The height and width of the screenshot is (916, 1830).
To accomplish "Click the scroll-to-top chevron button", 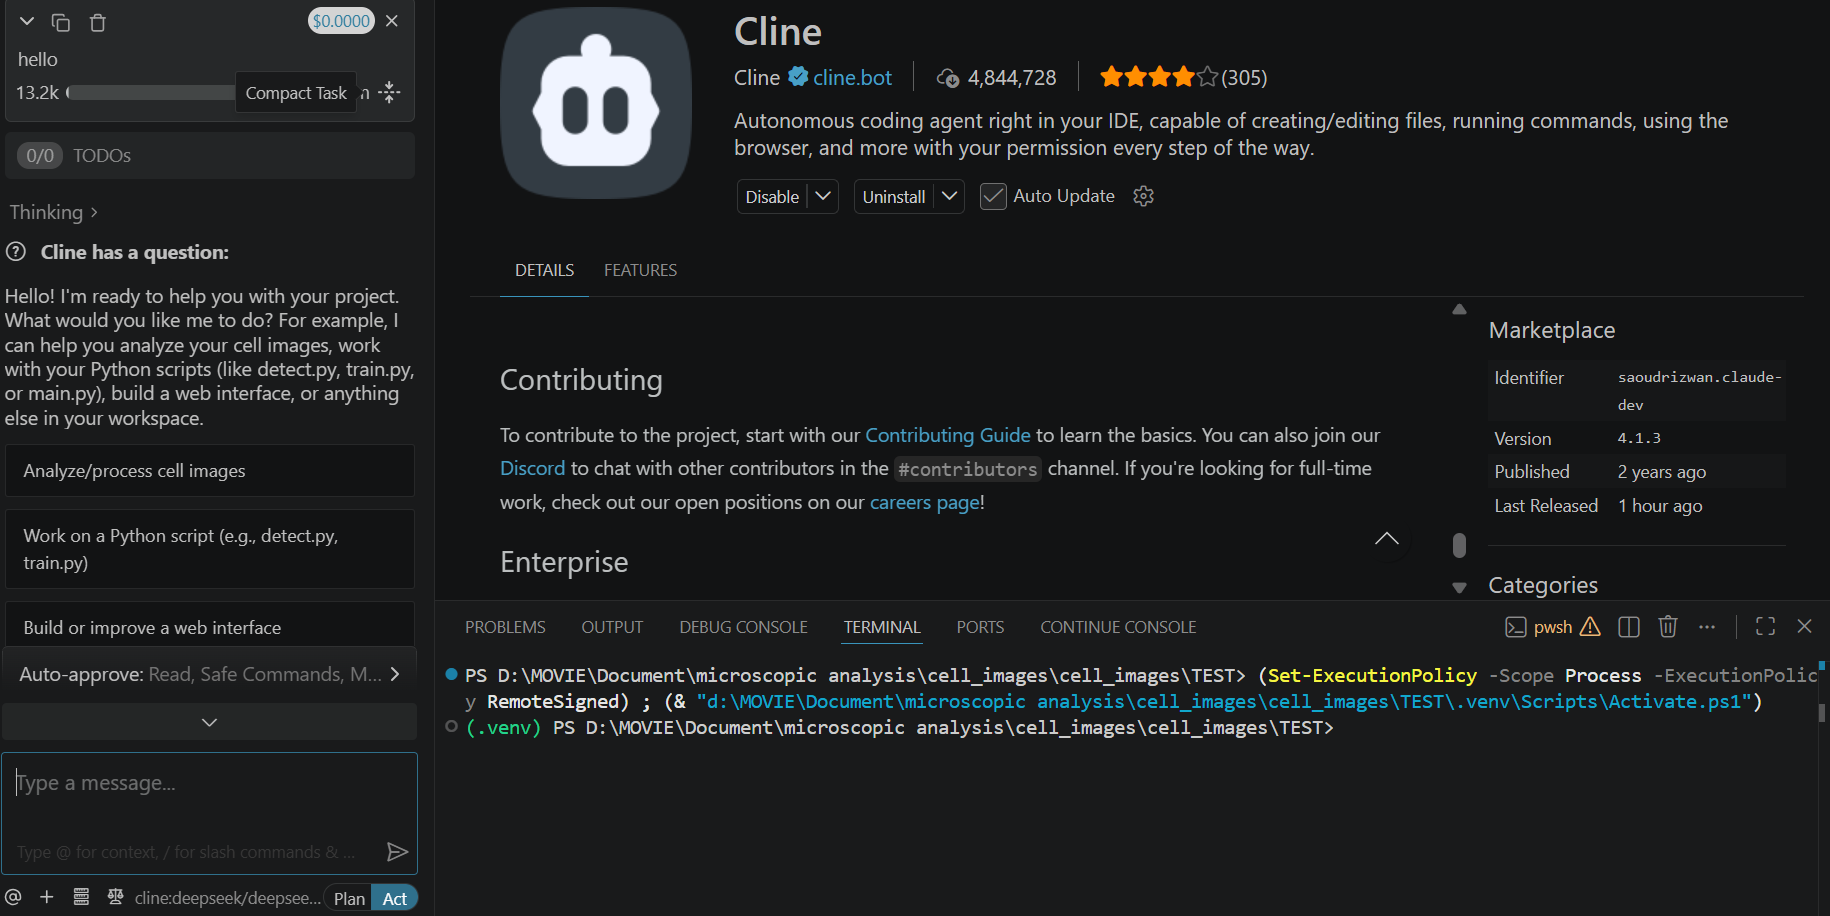I will pos(1387,539).
